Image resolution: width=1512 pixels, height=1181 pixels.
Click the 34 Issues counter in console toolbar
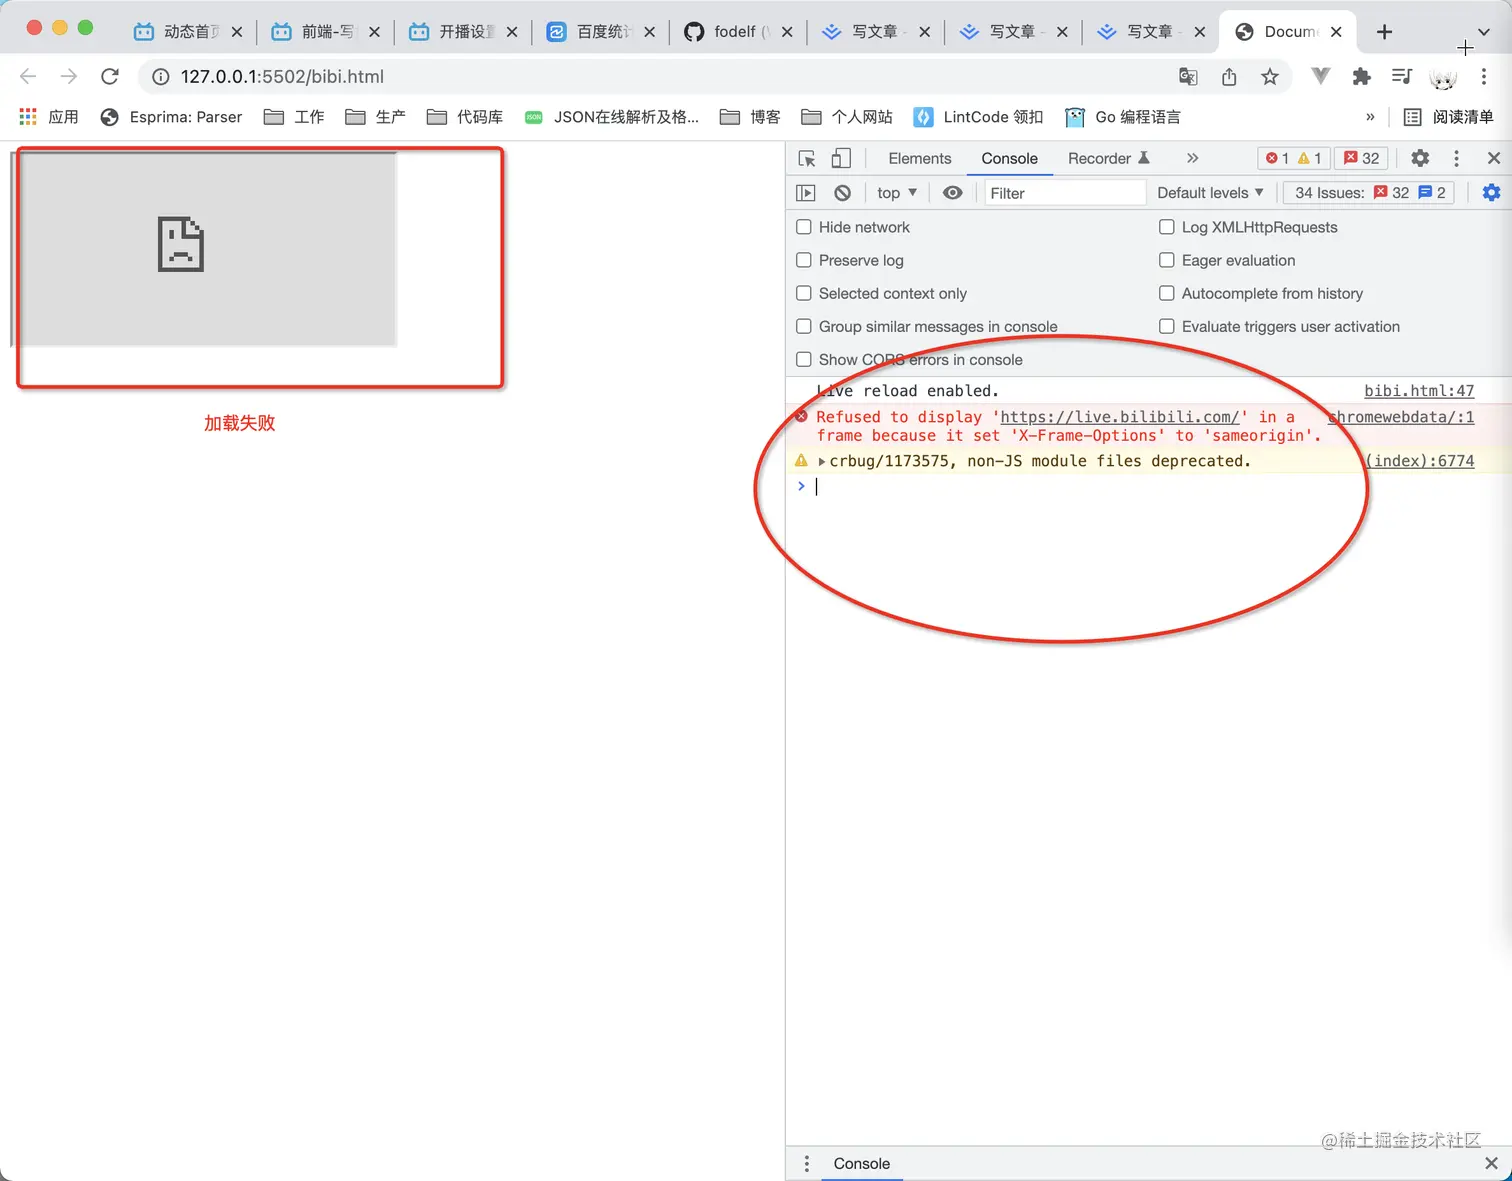pyautogui.click(x=1370, y=193)
